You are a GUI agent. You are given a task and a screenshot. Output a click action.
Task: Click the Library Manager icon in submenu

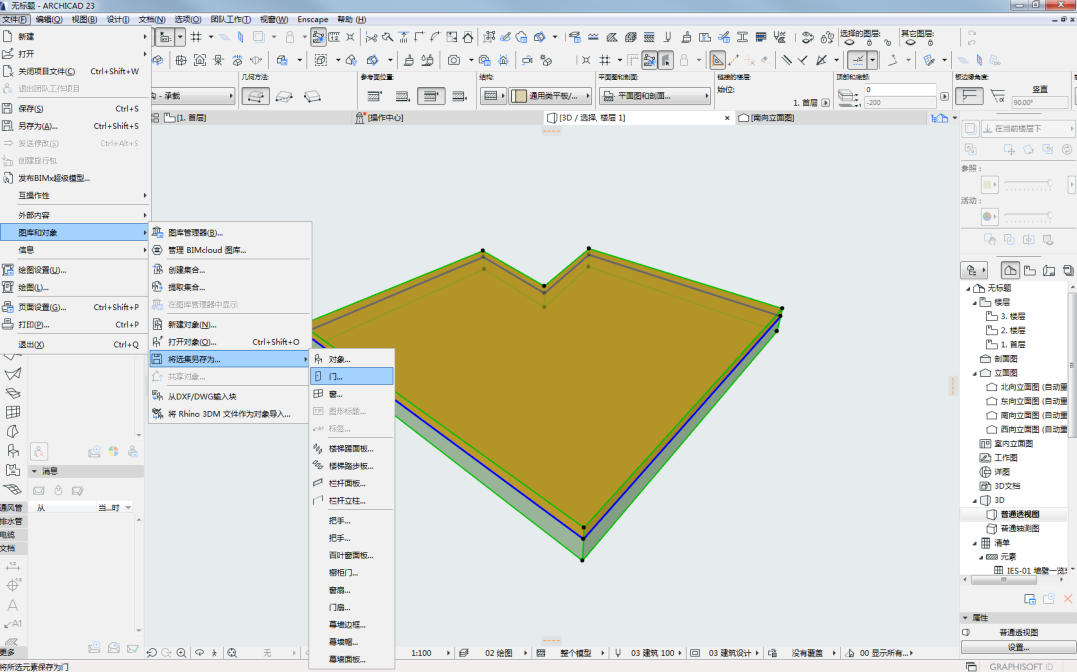click(157, 232)
